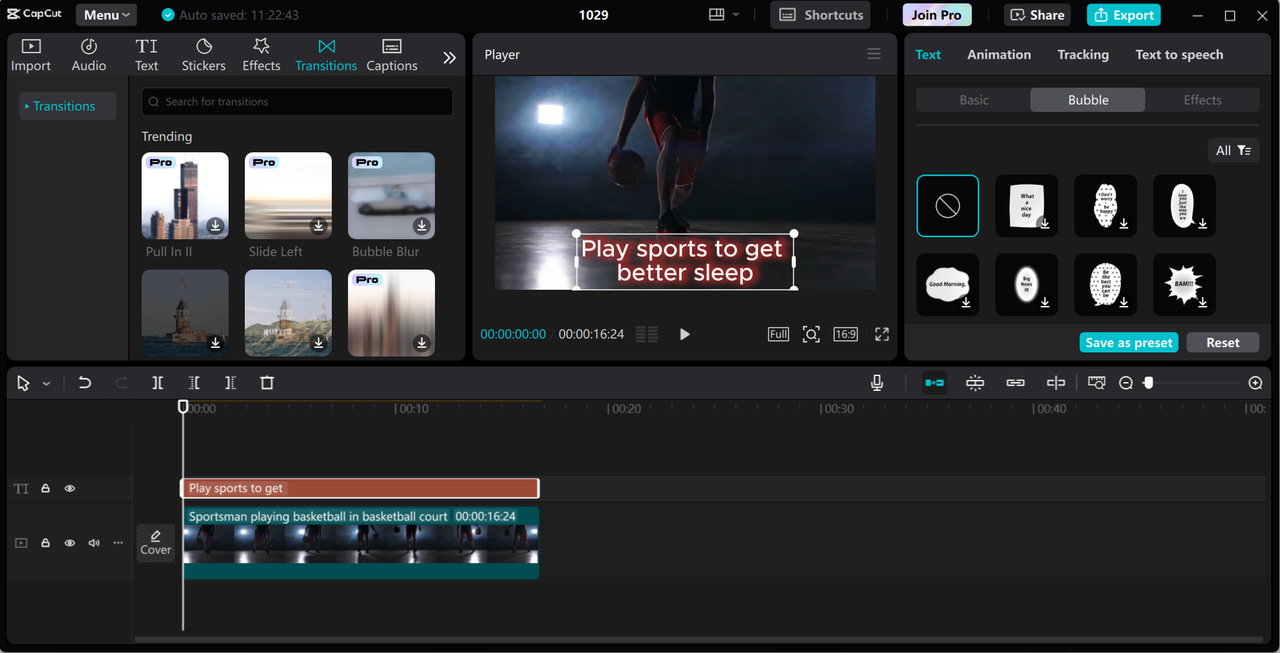Open the layout dropdown arrow in title bar
This screenshot has height=653, width=1280.
coord(736,15)
